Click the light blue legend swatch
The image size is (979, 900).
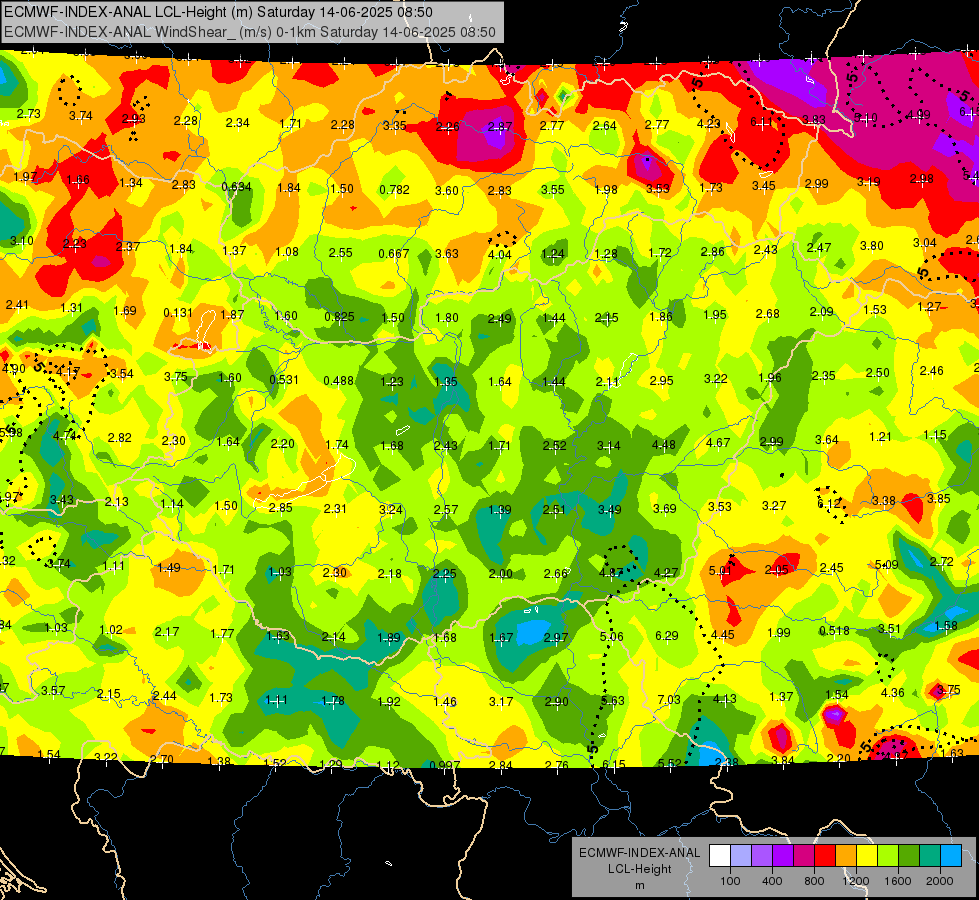(951, 855)
